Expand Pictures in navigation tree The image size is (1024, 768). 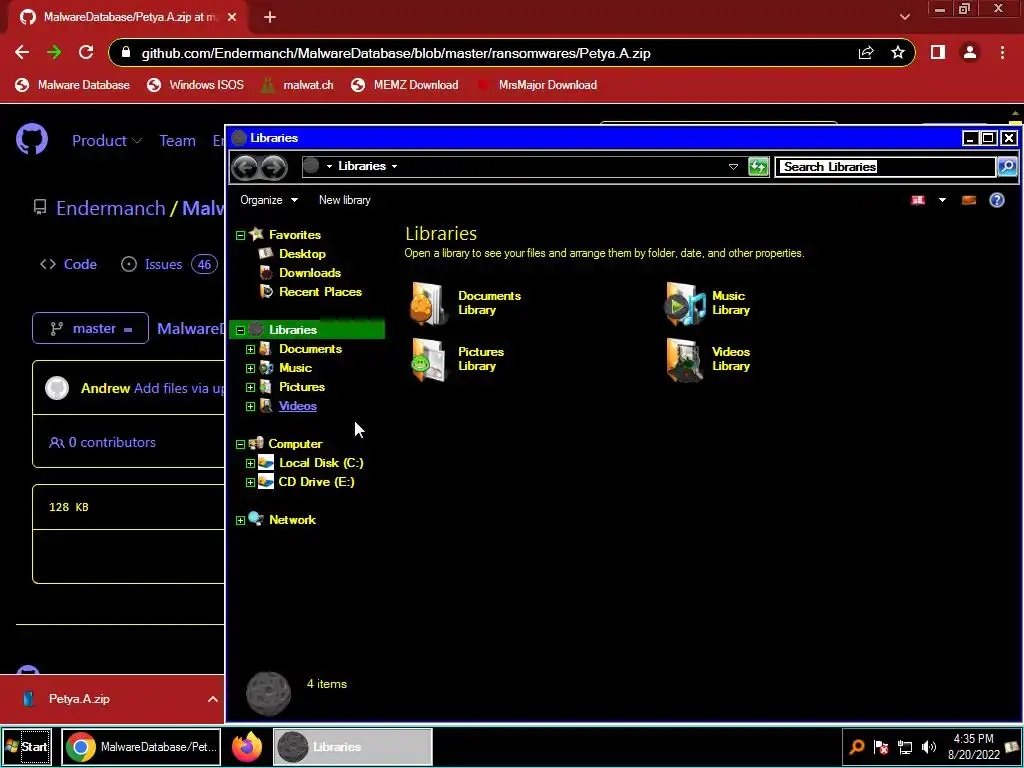tap(250, 387)
